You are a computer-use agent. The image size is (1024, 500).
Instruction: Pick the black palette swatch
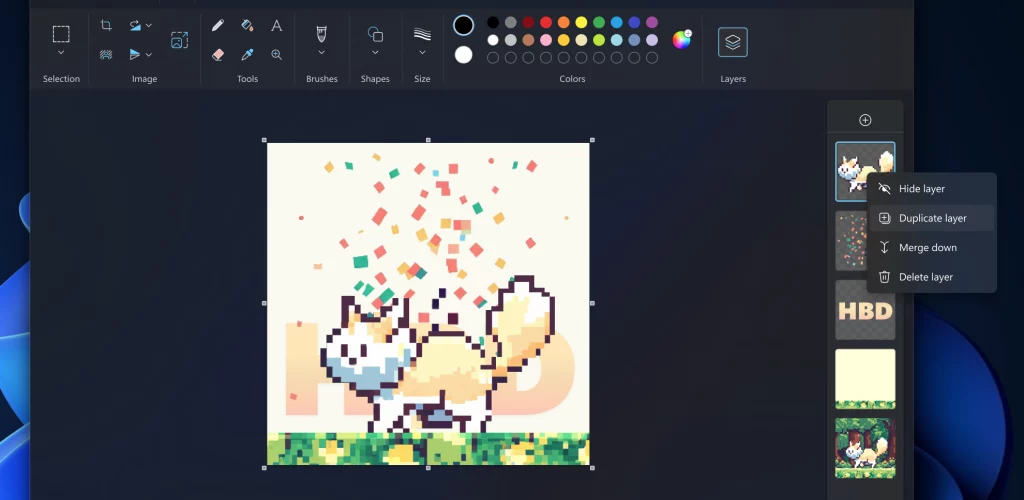[x=493, y=23]
